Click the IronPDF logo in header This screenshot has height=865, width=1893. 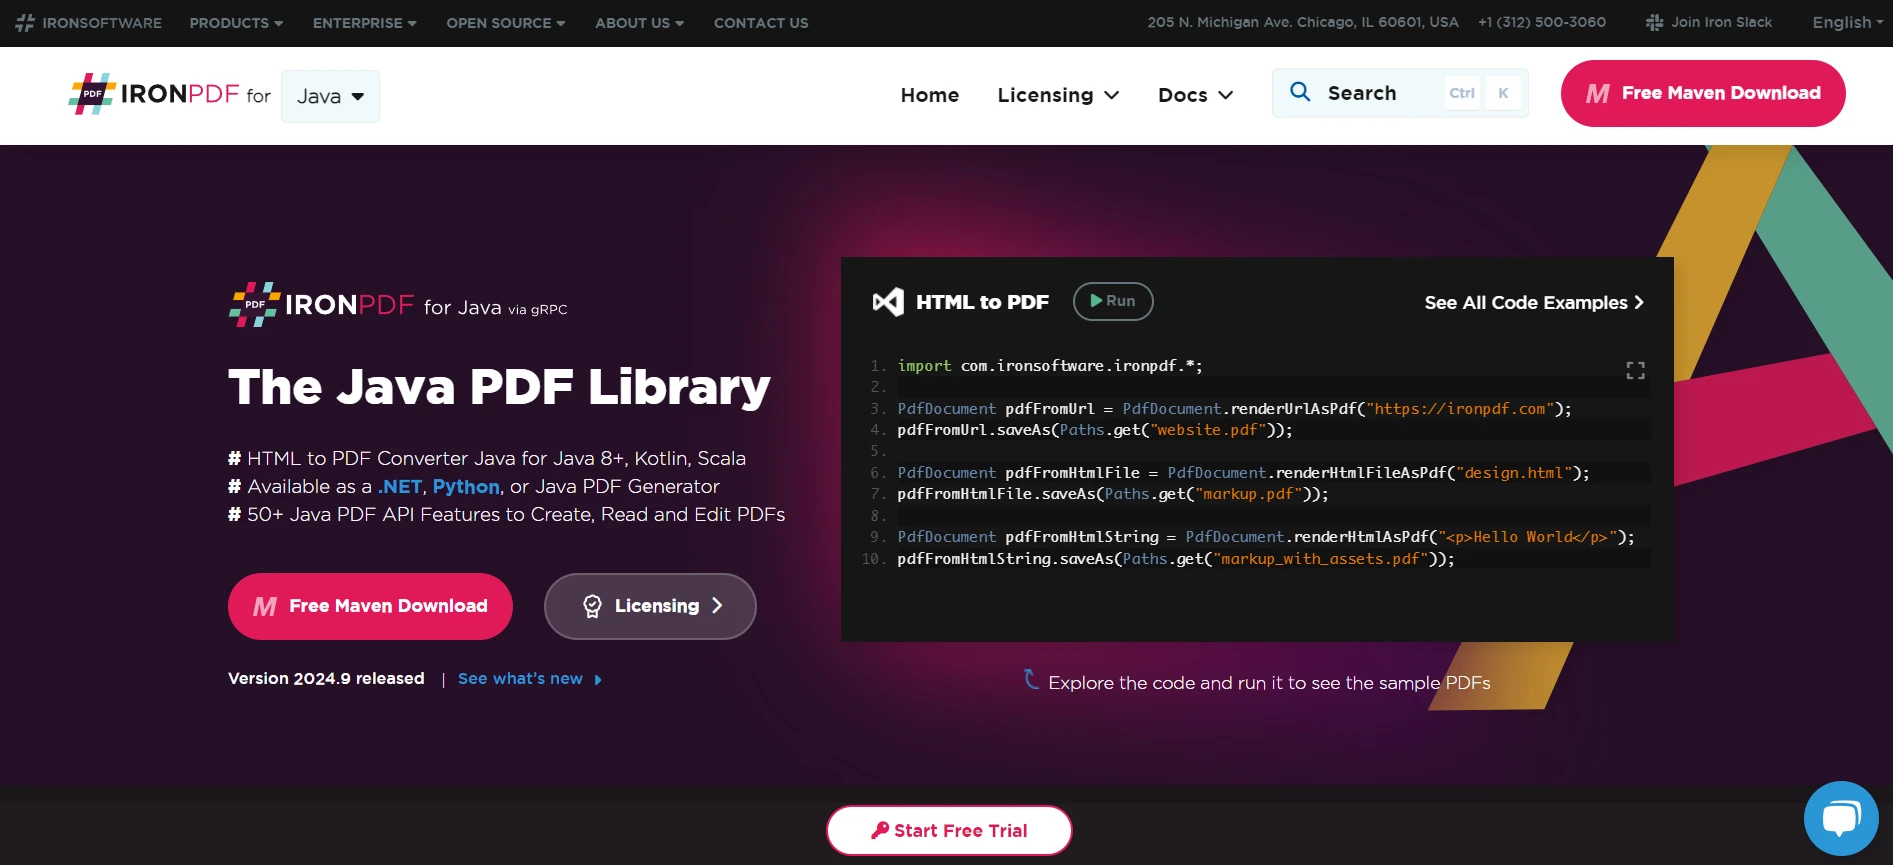click(x=154, y=95)
